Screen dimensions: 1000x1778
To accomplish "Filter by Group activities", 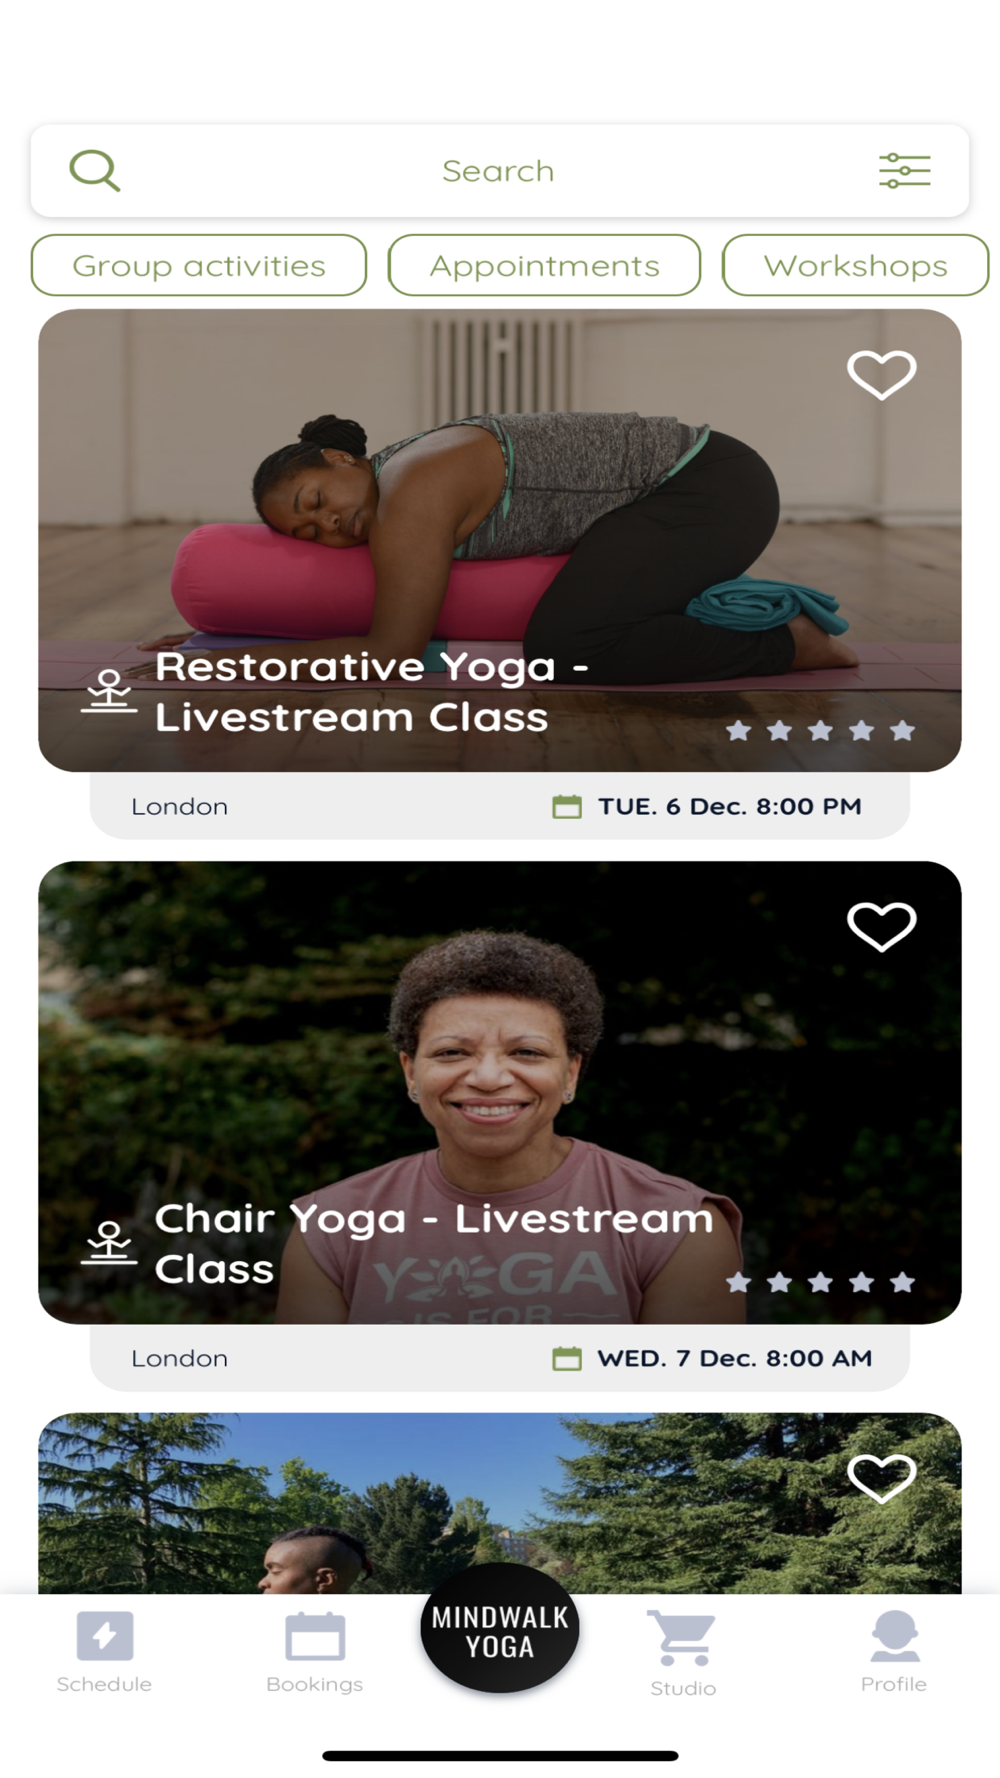I will point(199,265).
